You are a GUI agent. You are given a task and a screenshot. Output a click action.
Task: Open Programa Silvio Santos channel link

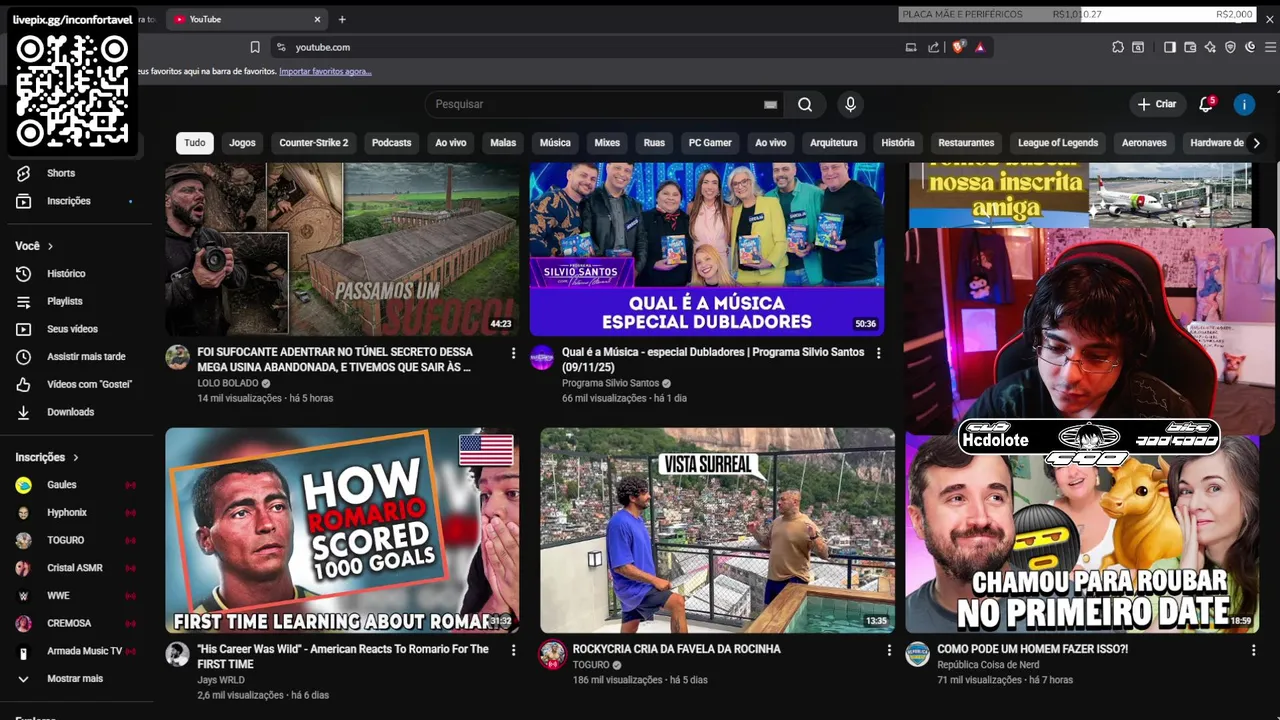610,383
